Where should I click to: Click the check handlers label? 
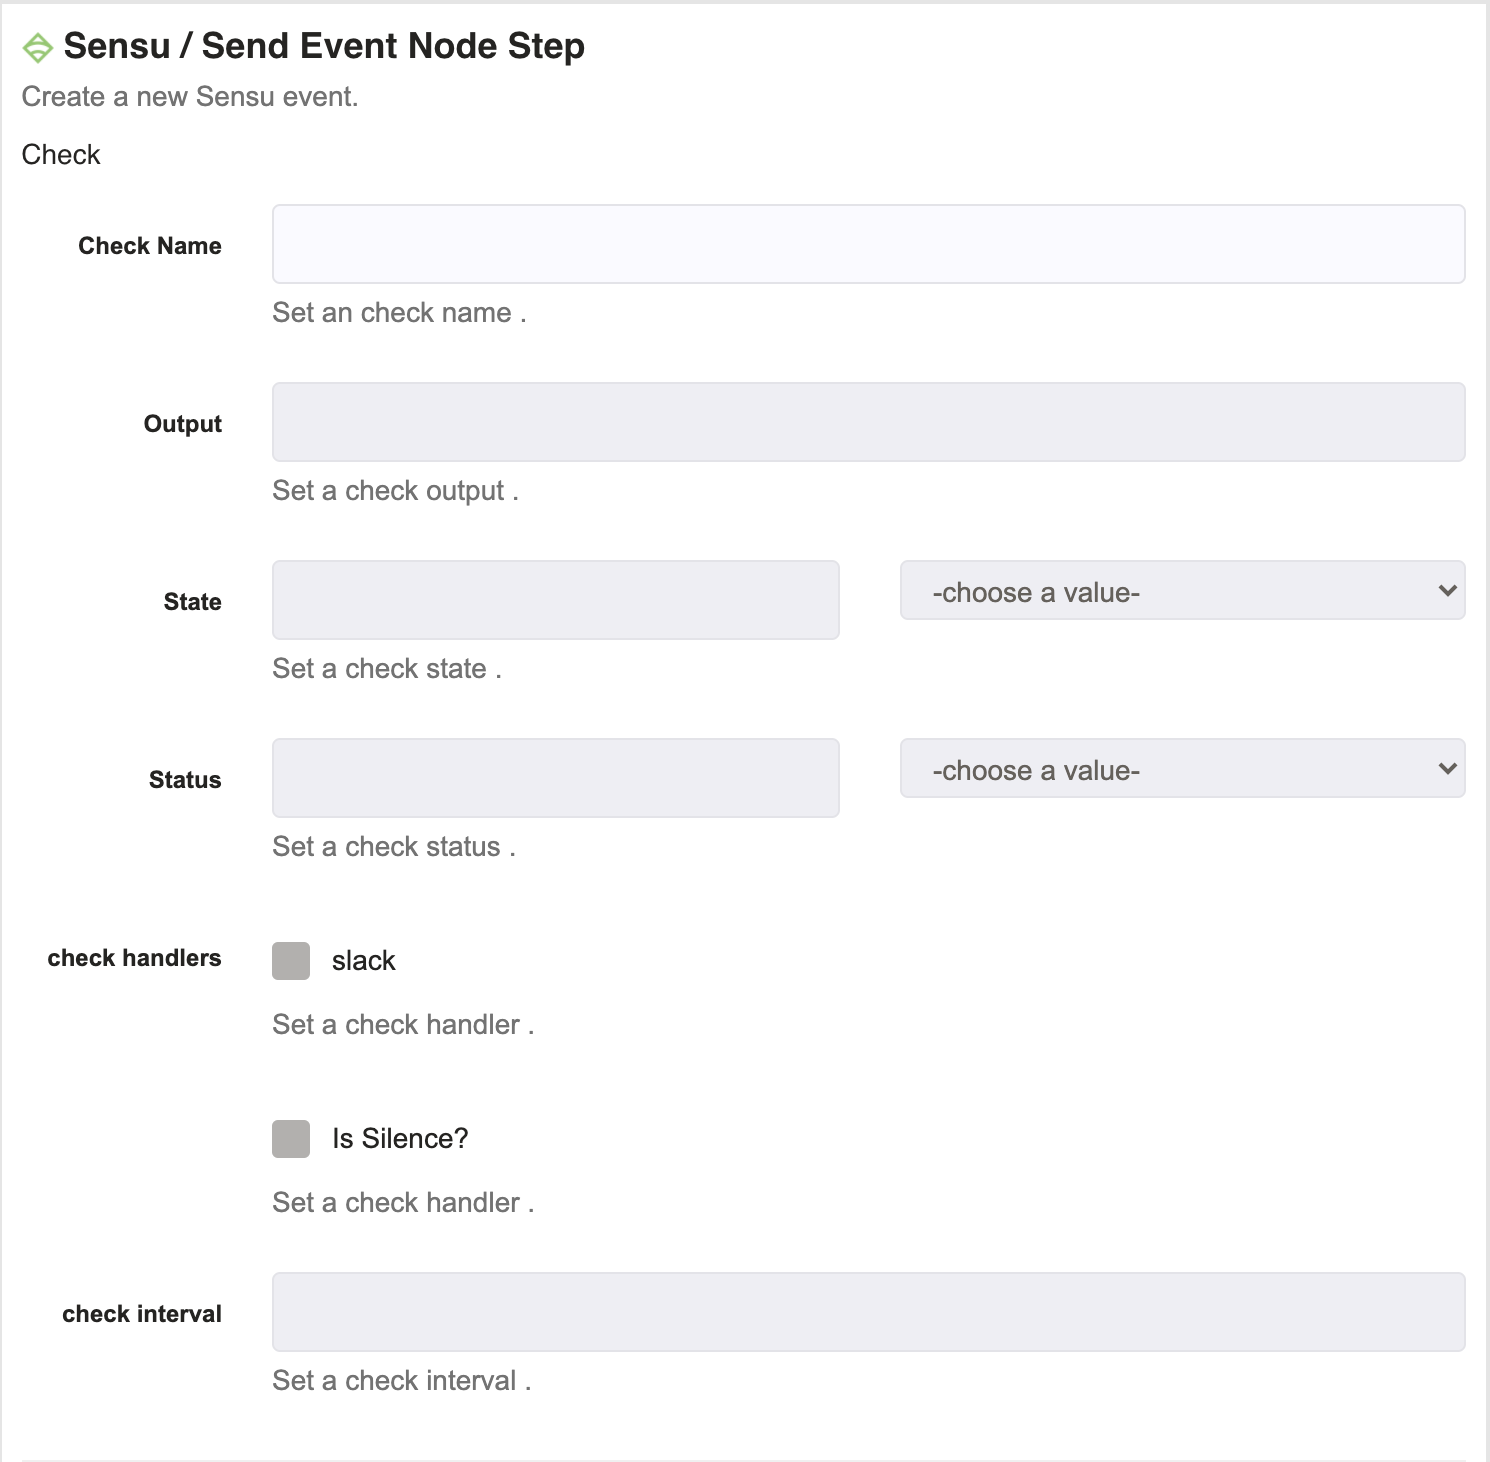tap(134, 958)
